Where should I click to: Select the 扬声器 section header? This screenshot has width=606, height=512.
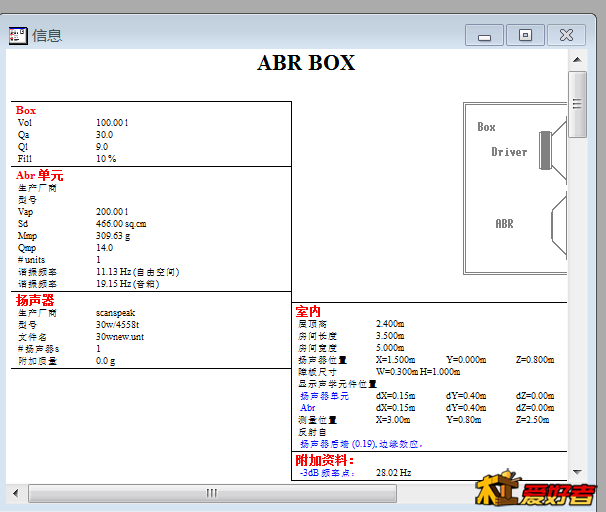tap(35, 300)
